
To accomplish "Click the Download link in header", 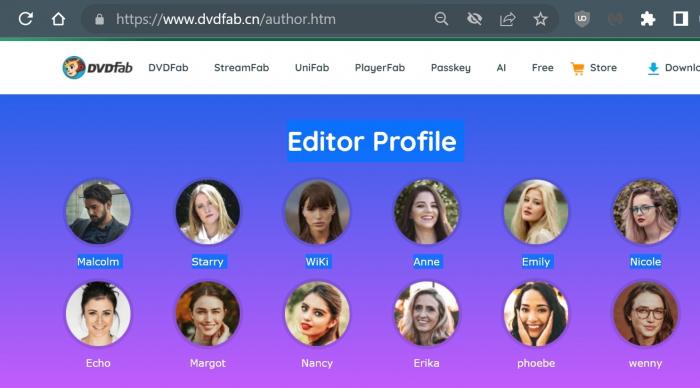I will [x=673, y=68].
